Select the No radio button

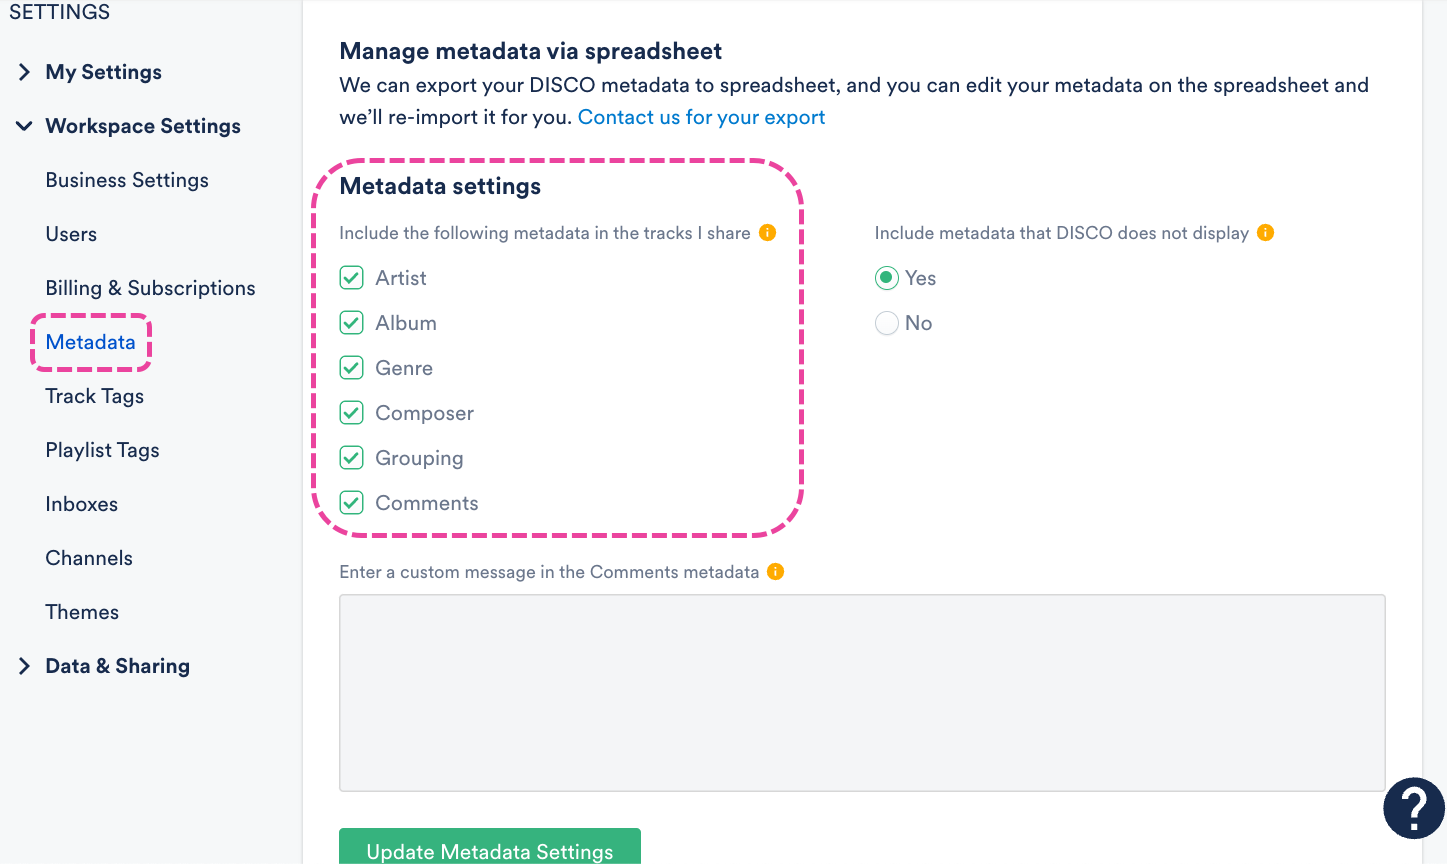coord(887,323)
